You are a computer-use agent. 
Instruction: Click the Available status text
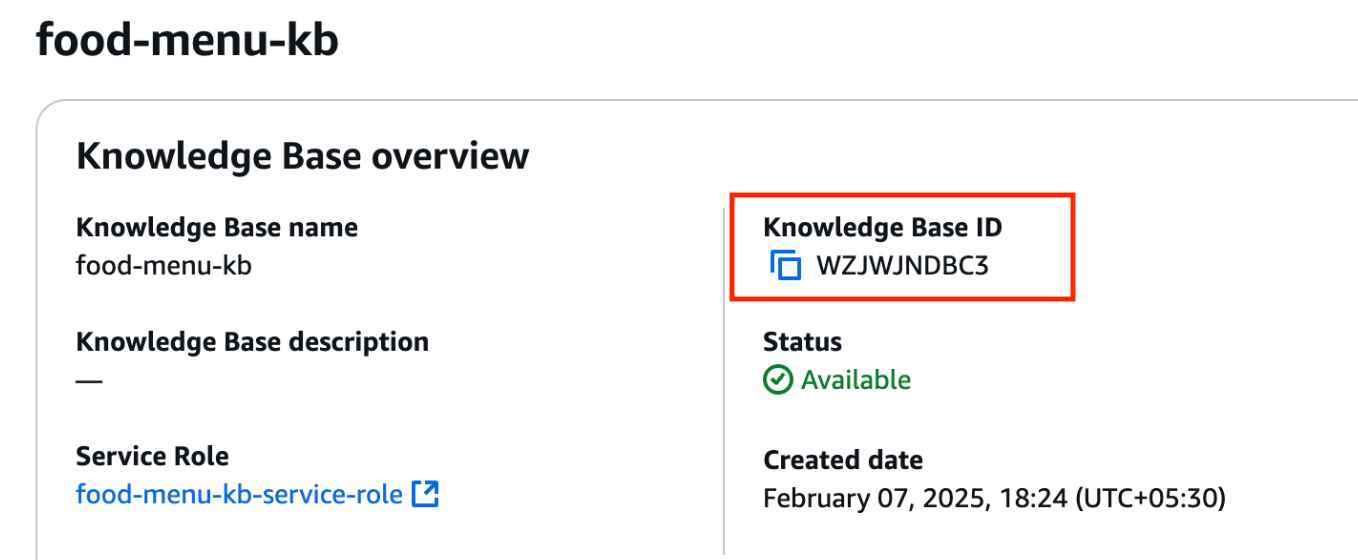coord(856,380)
